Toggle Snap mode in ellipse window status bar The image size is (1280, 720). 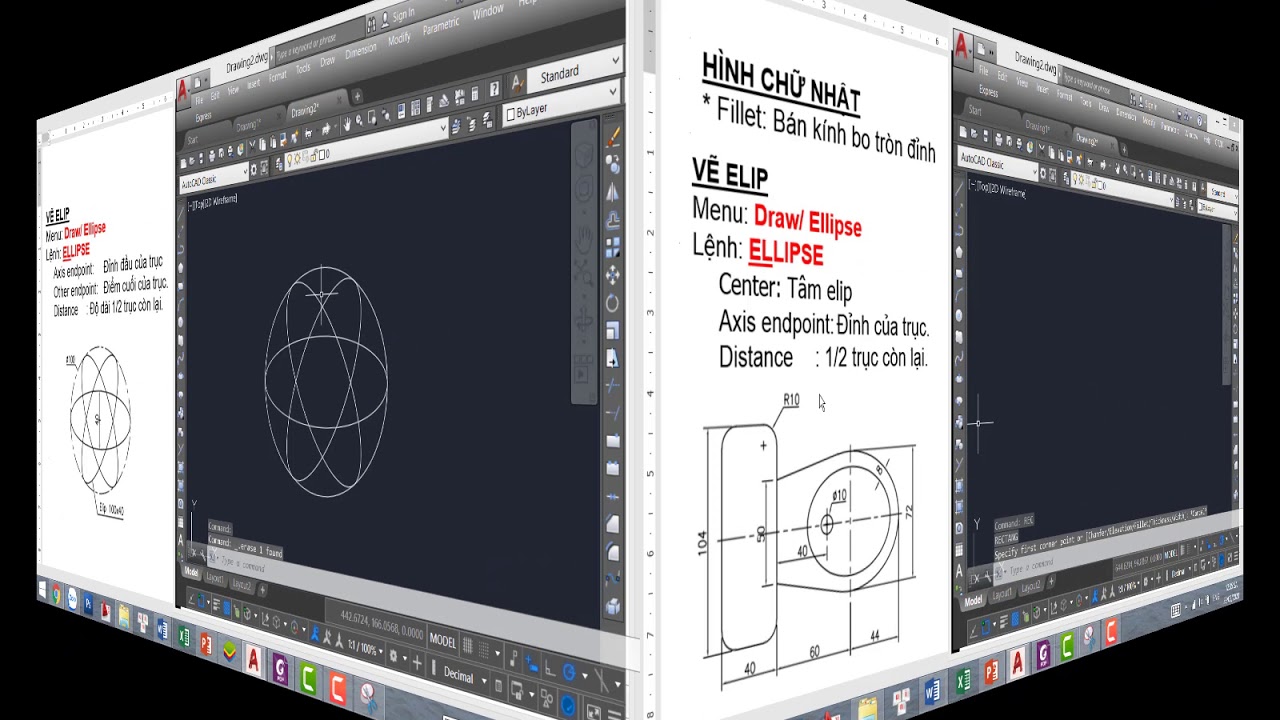click(484, 649)
